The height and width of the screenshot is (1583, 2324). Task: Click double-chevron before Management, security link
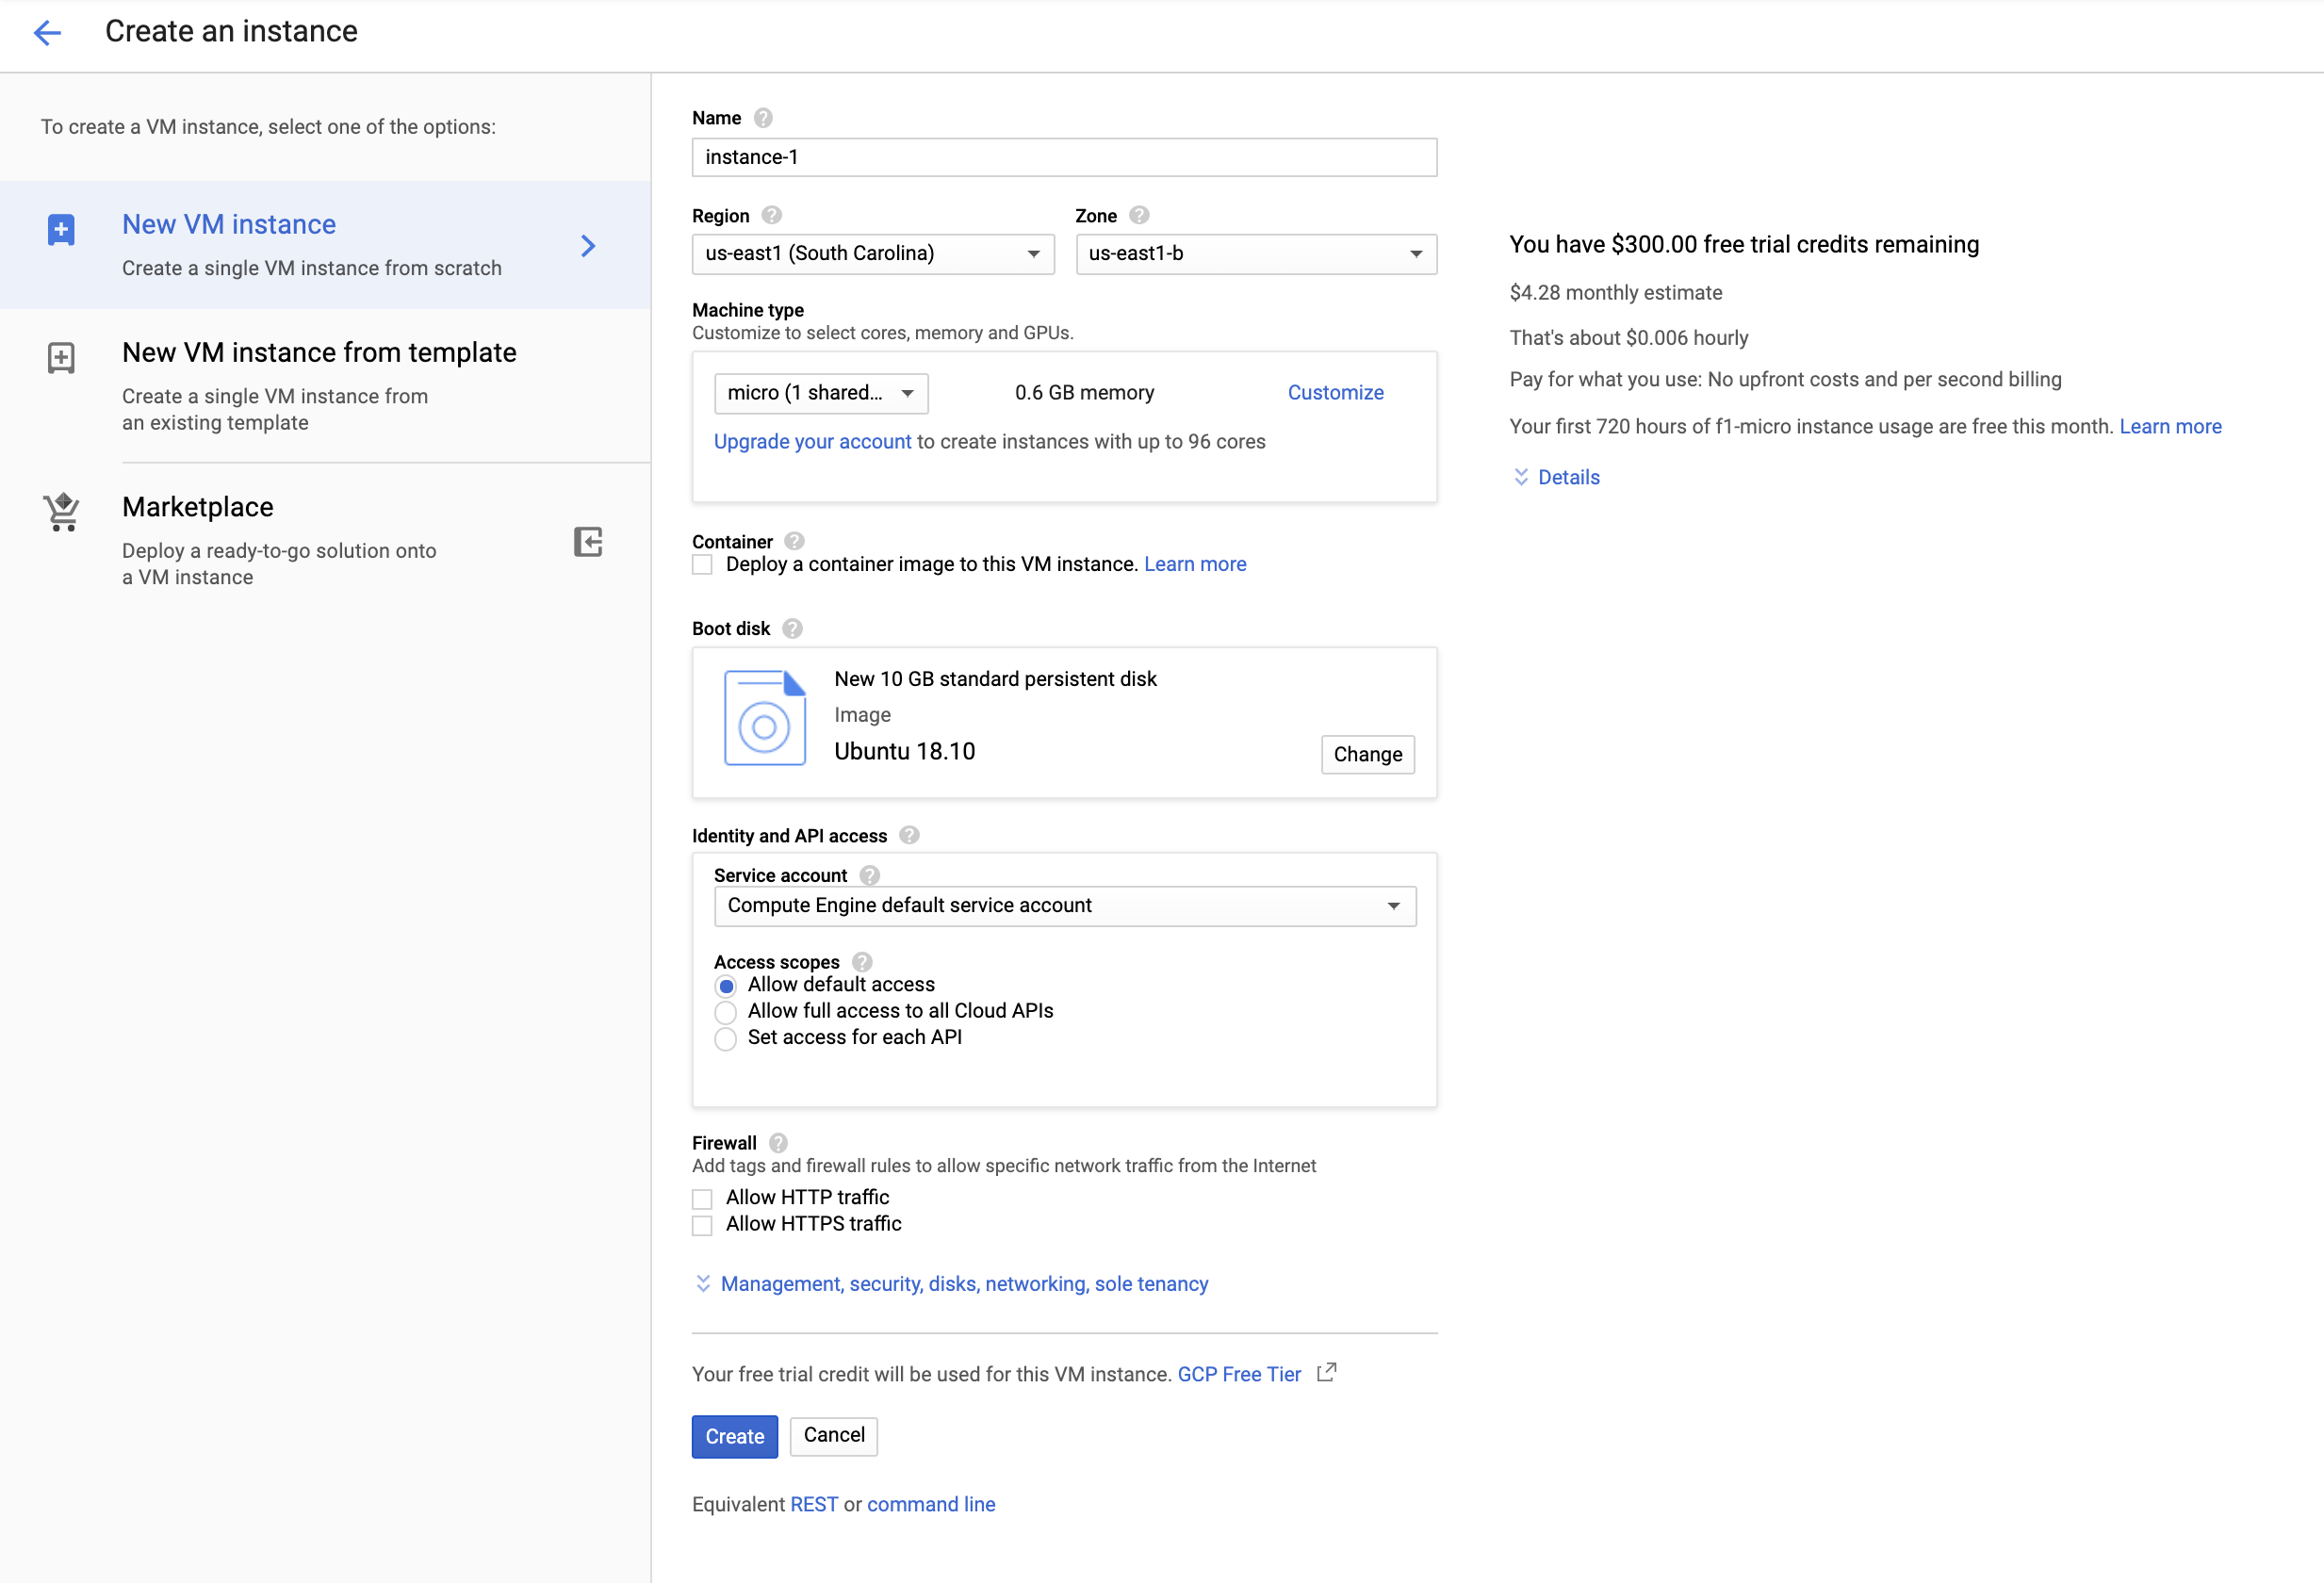click(703, 1283)
